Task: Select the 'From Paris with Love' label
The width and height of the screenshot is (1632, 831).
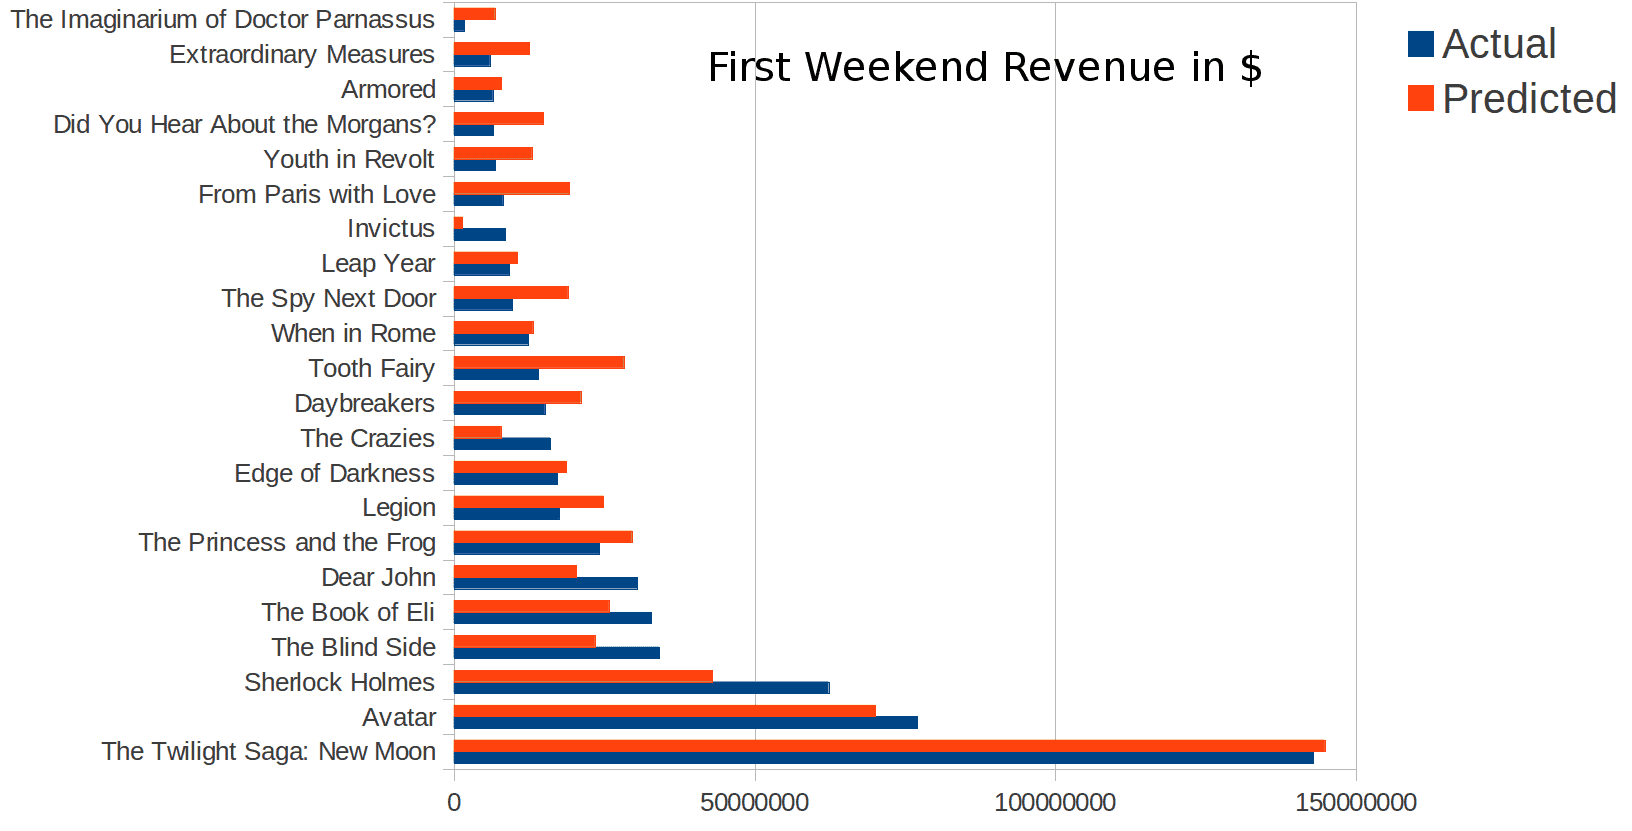Action: tap(317, 194)
